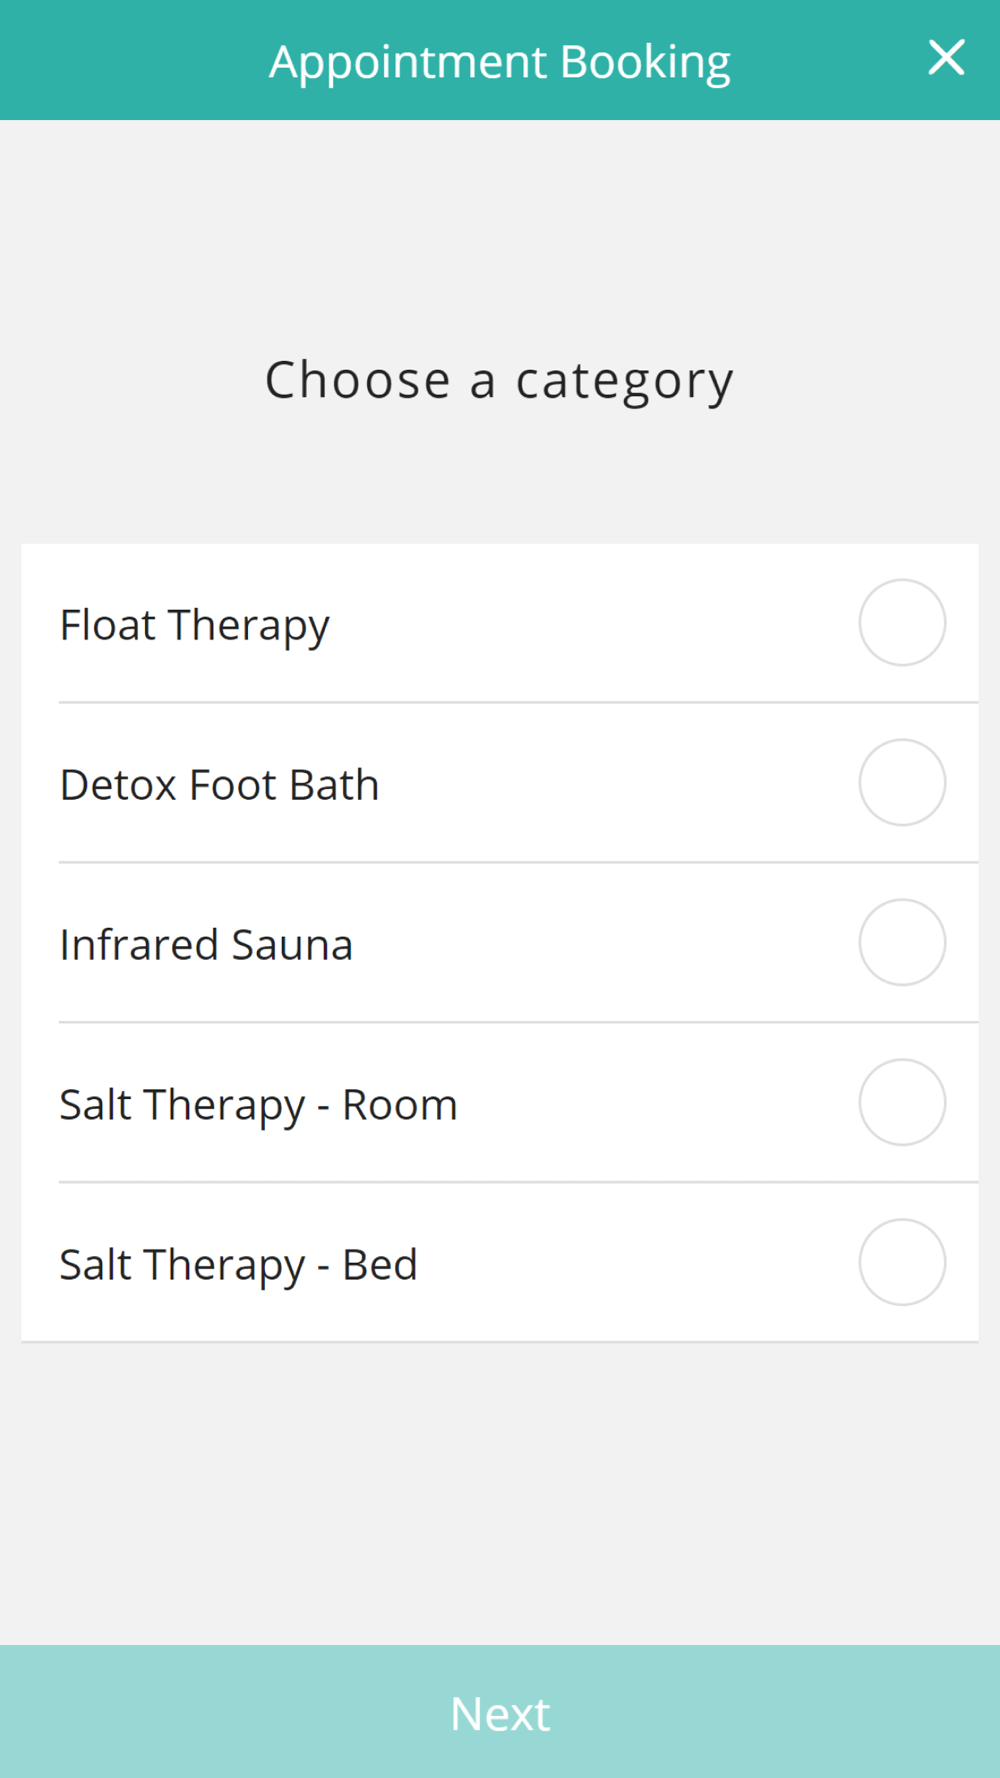Close the Appointment Booking dialog

pyautogui.click(x=946, y=58)
